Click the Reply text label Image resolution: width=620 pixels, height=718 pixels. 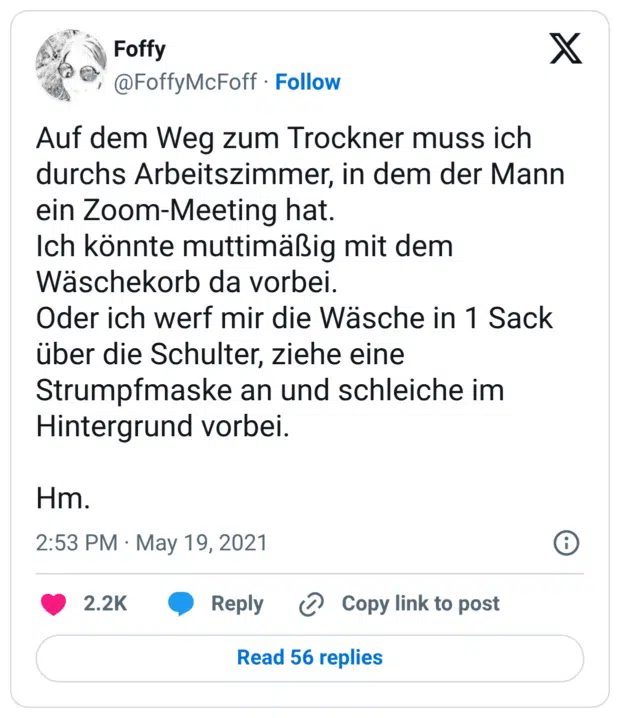pyautogui.click(x=237, y=604)
